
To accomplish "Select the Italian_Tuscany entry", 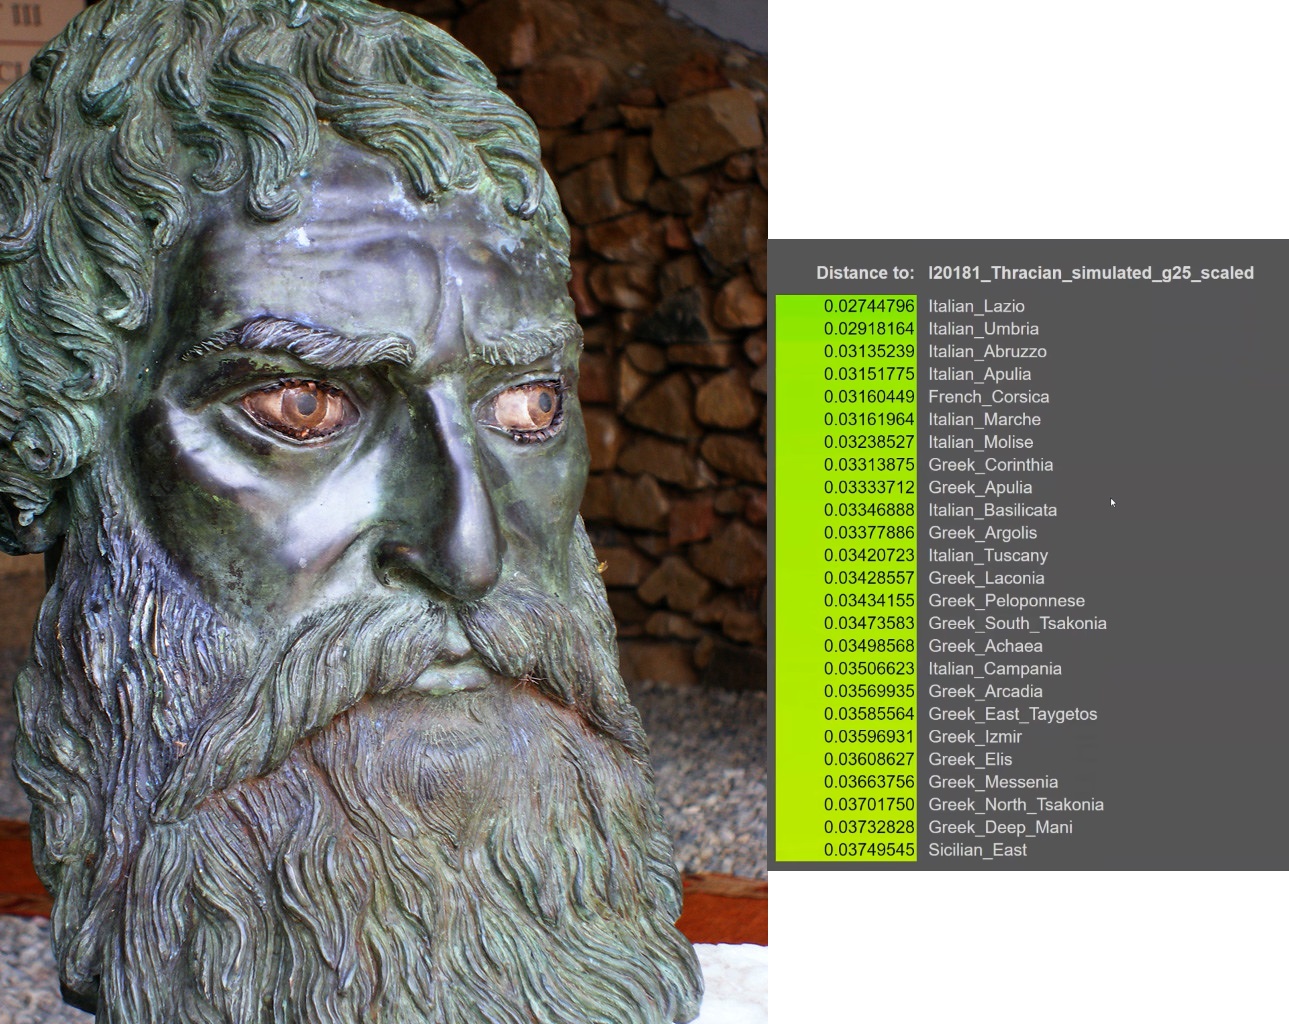I will [x=988, y=555].
